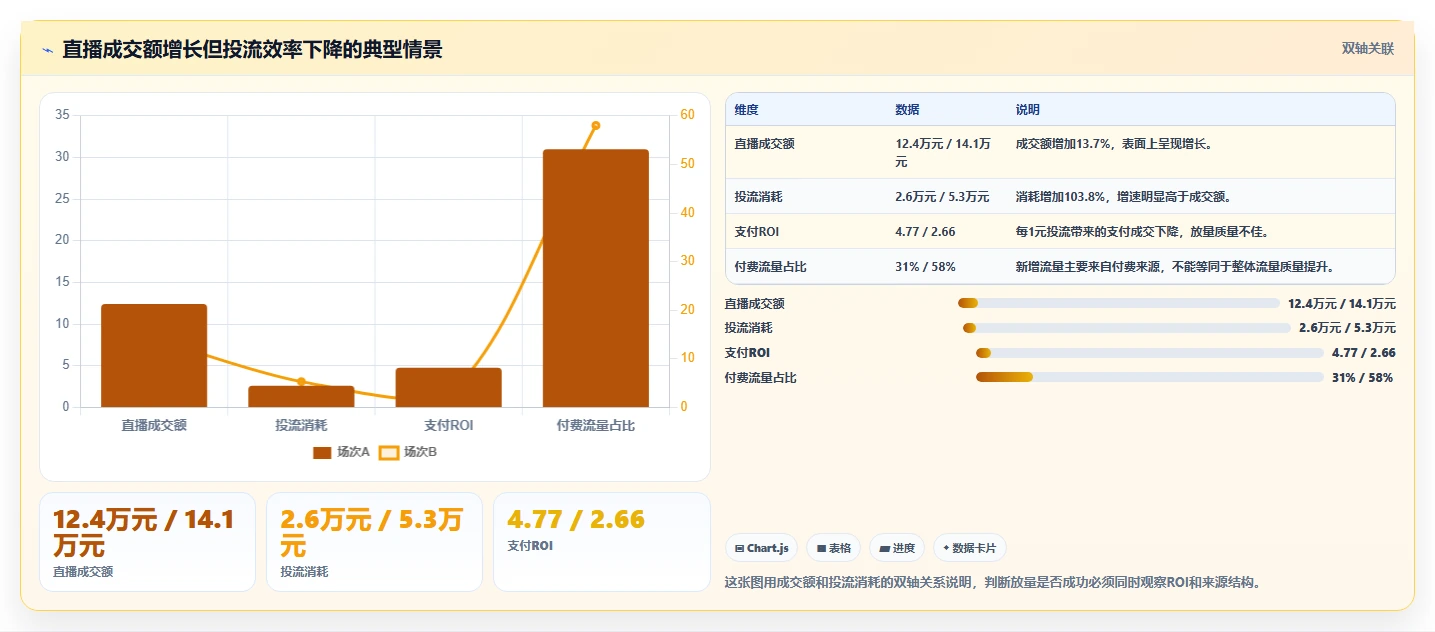The image size is (1435, 632).
Task: Click the 付费流量占比 bar in the chart
Action: click(x=596, y=278)
